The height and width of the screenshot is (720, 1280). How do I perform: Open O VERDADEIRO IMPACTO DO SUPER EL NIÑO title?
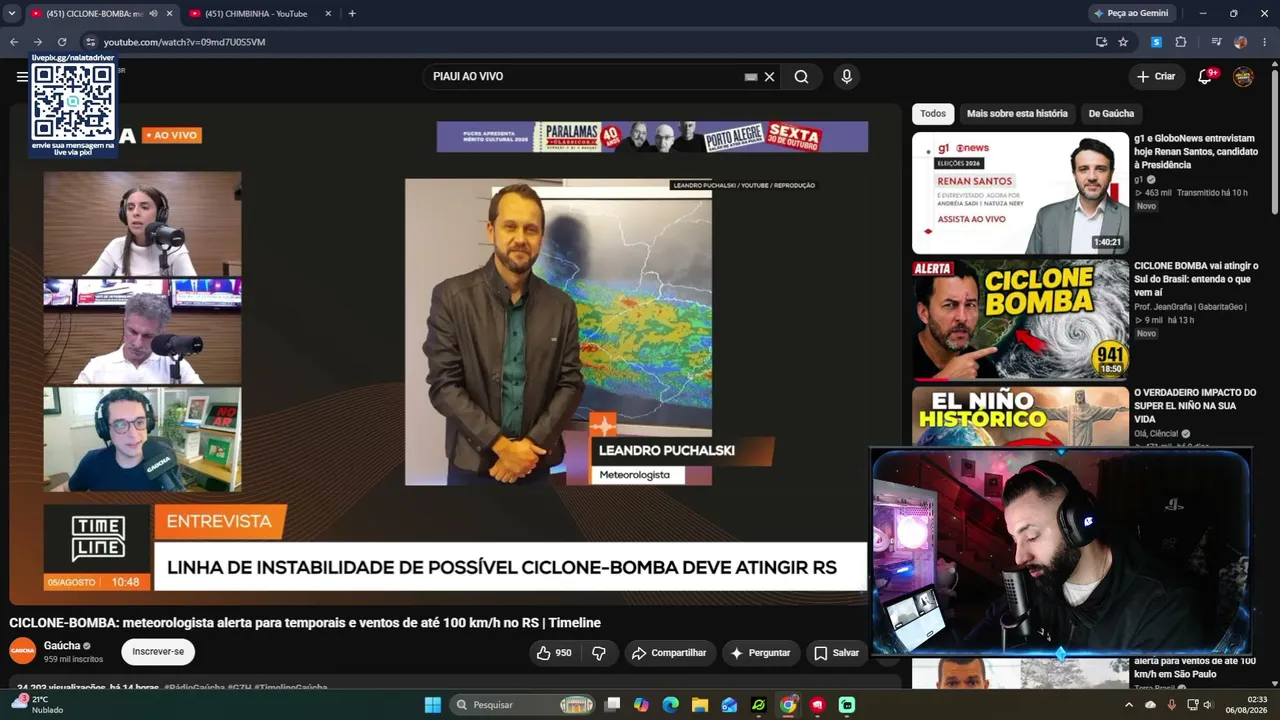click(1195, 406)
